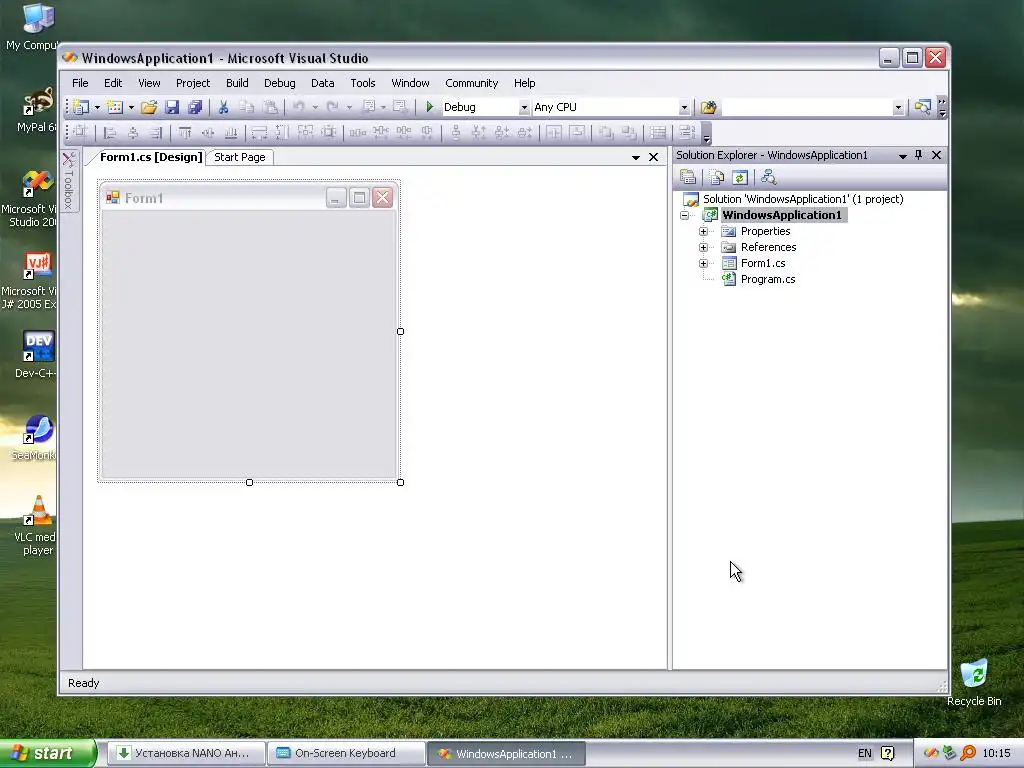Select Program.cs in Solution Explorer
1024x768 pixels.
(768, 279)
